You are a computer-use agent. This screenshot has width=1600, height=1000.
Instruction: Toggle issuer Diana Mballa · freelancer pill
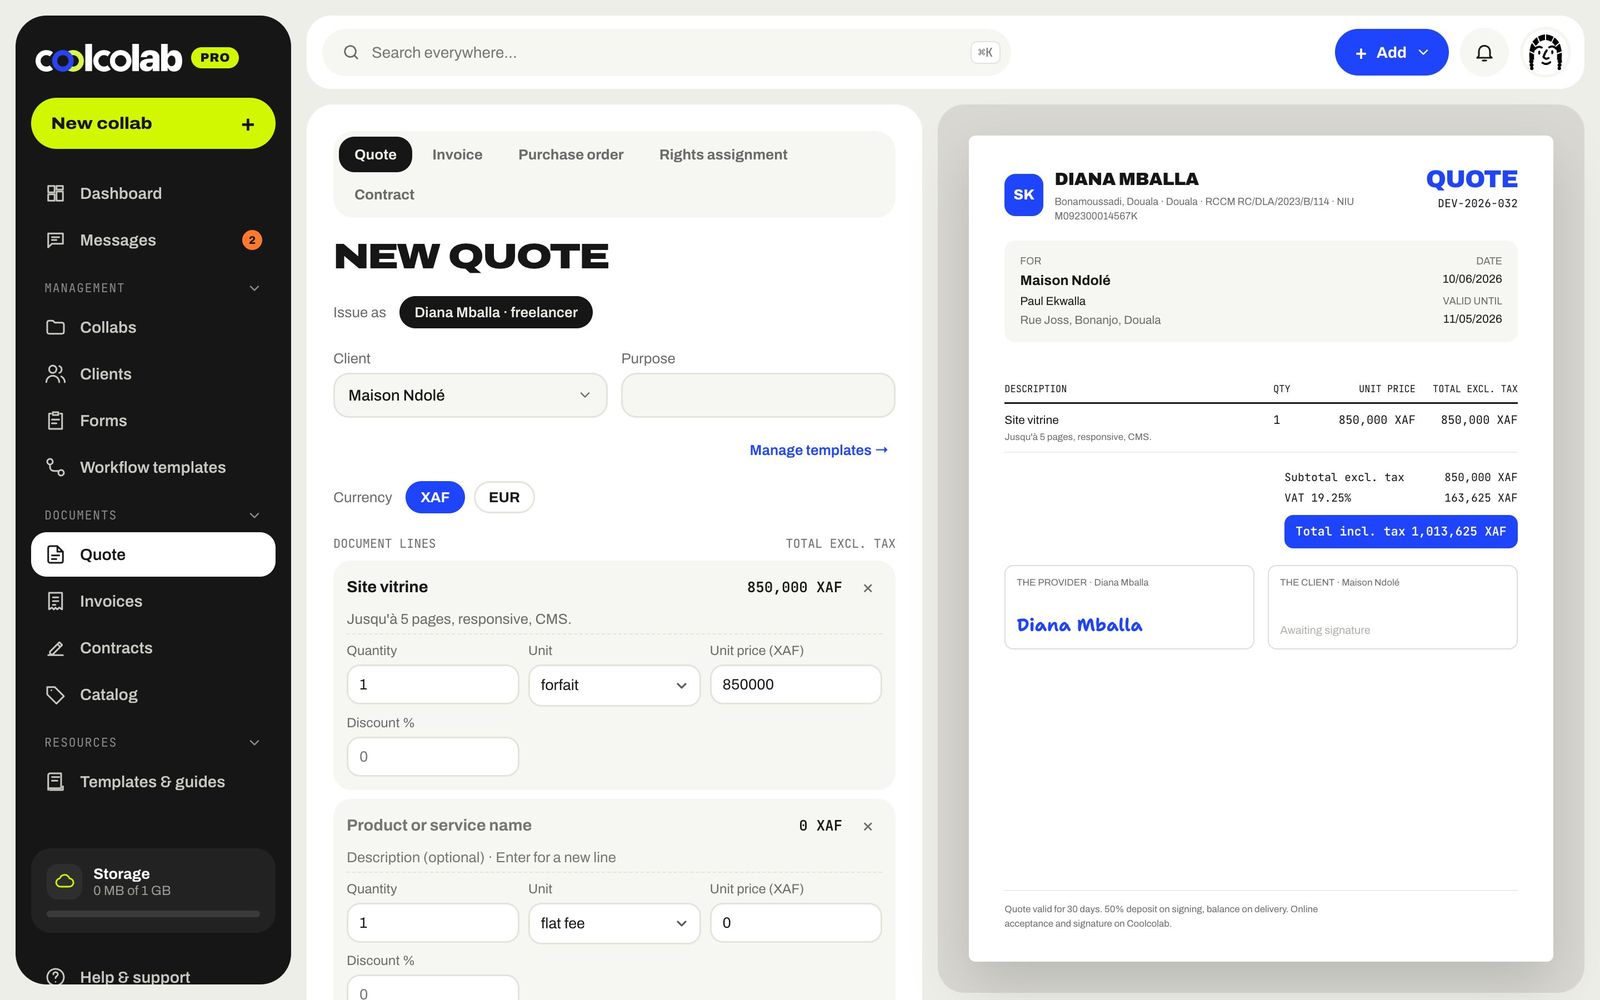[x=496, y=312]
